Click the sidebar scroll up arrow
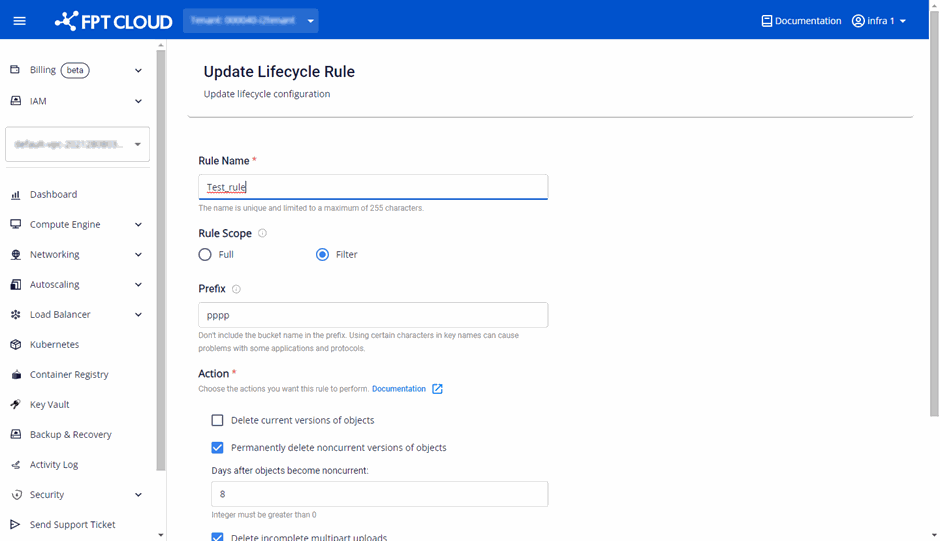940x541 pixels. tap(160, 45)
